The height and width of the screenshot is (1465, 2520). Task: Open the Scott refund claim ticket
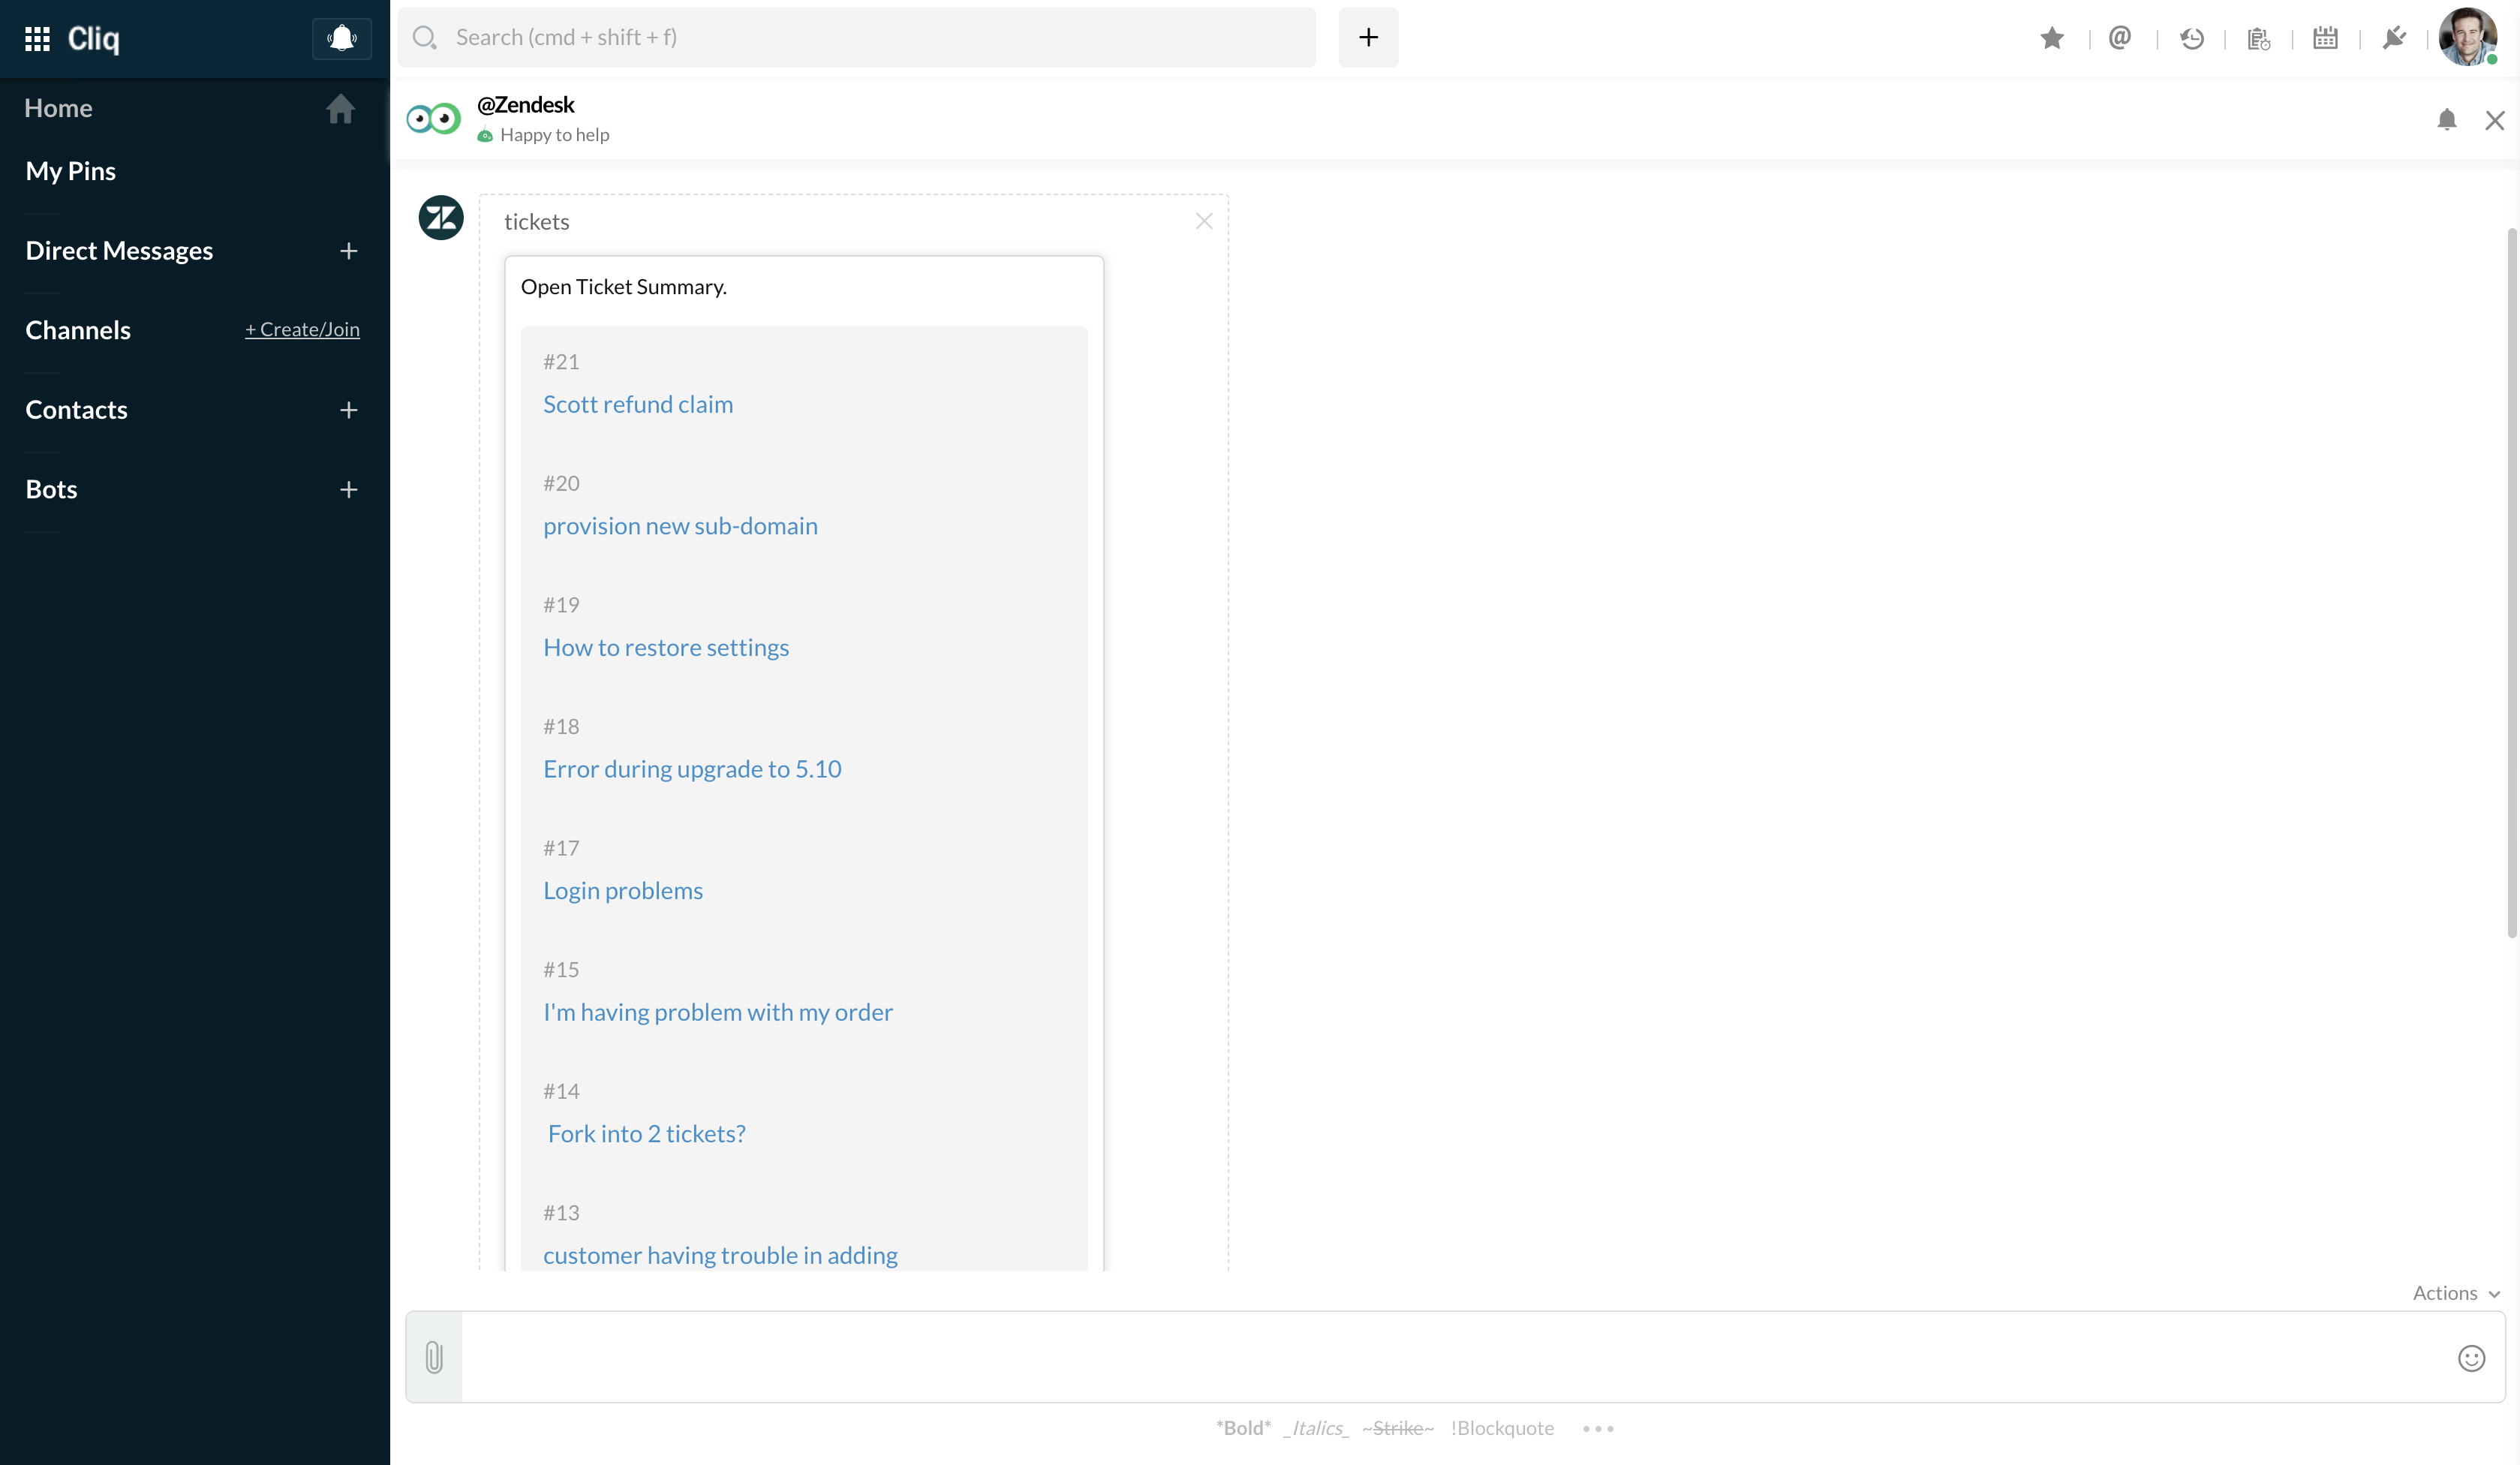[638, 404]
